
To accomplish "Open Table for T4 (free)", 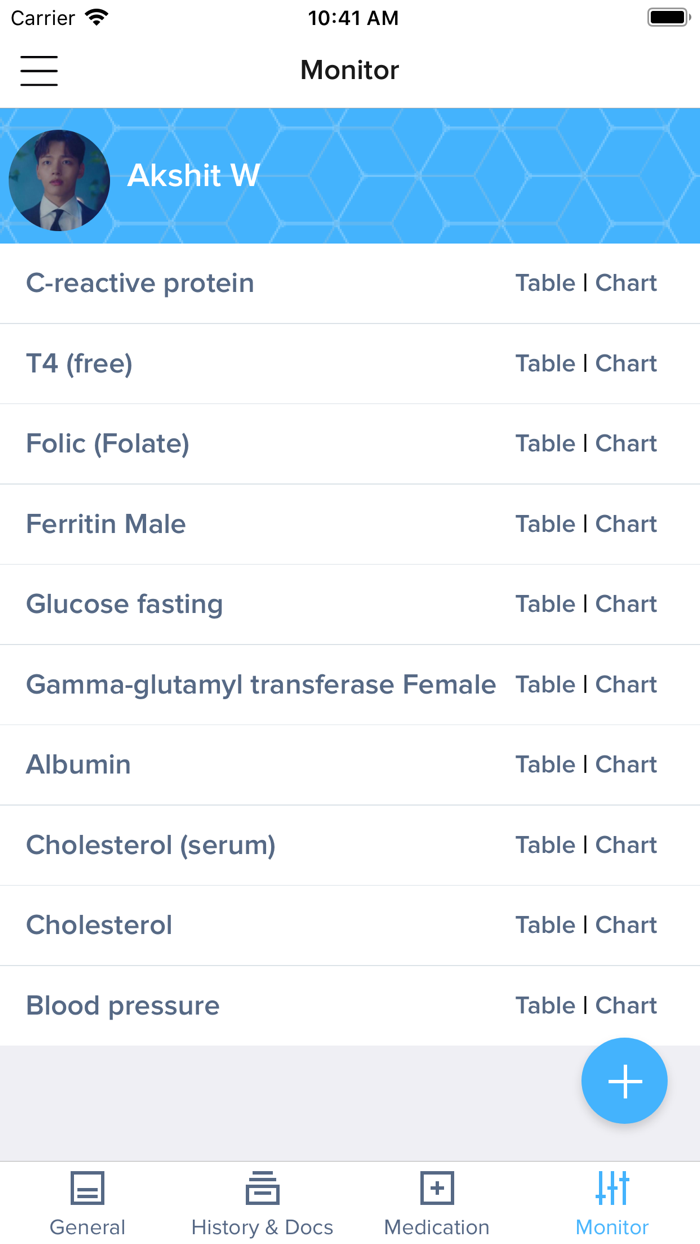I will pos(545,364).
